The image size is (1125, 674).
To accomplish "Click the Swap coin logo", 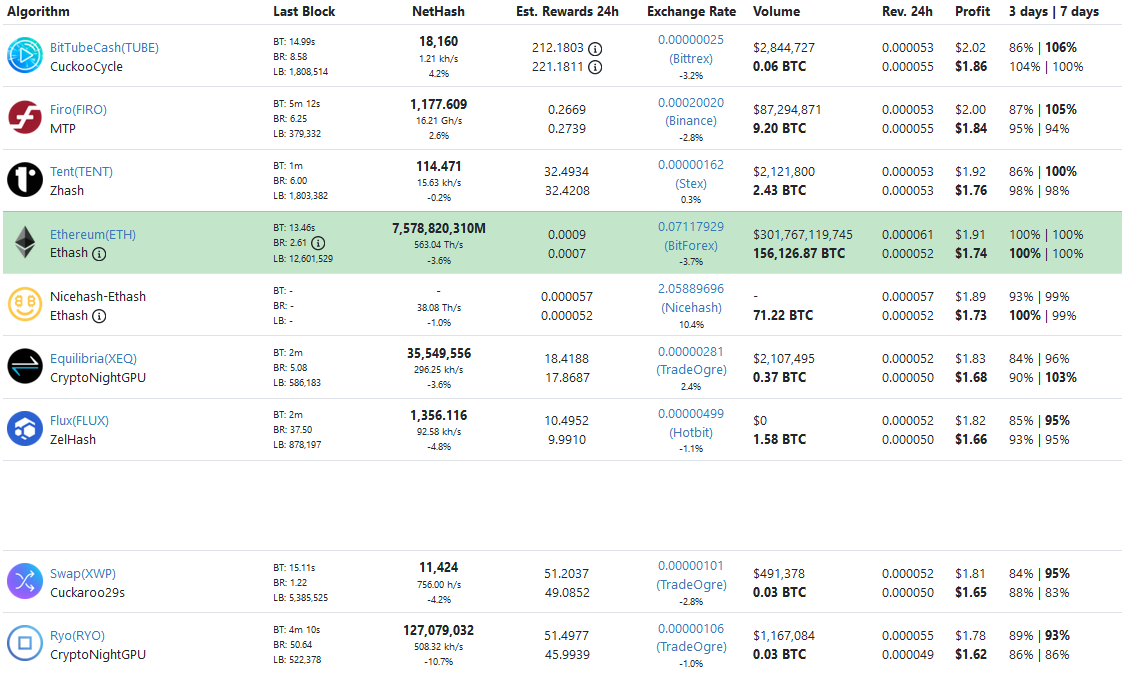I will tap(25, 581).
